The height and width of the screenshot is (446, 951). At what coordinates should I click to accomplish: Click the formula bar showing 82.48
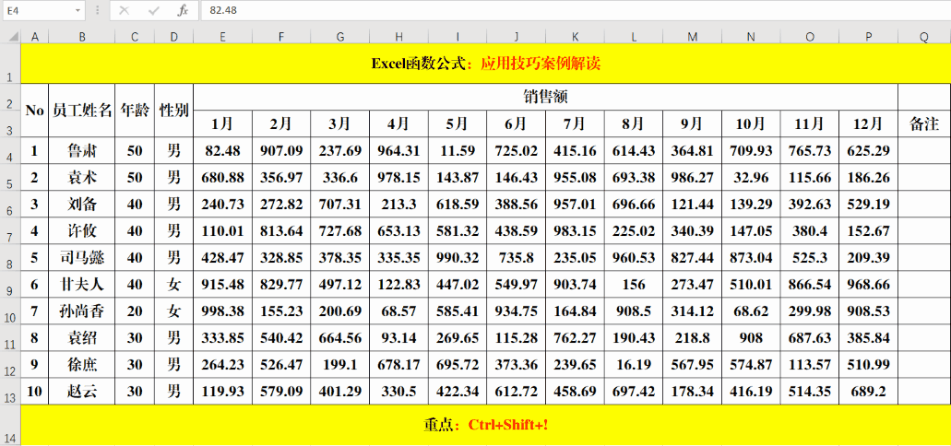[x=574, y=10]
